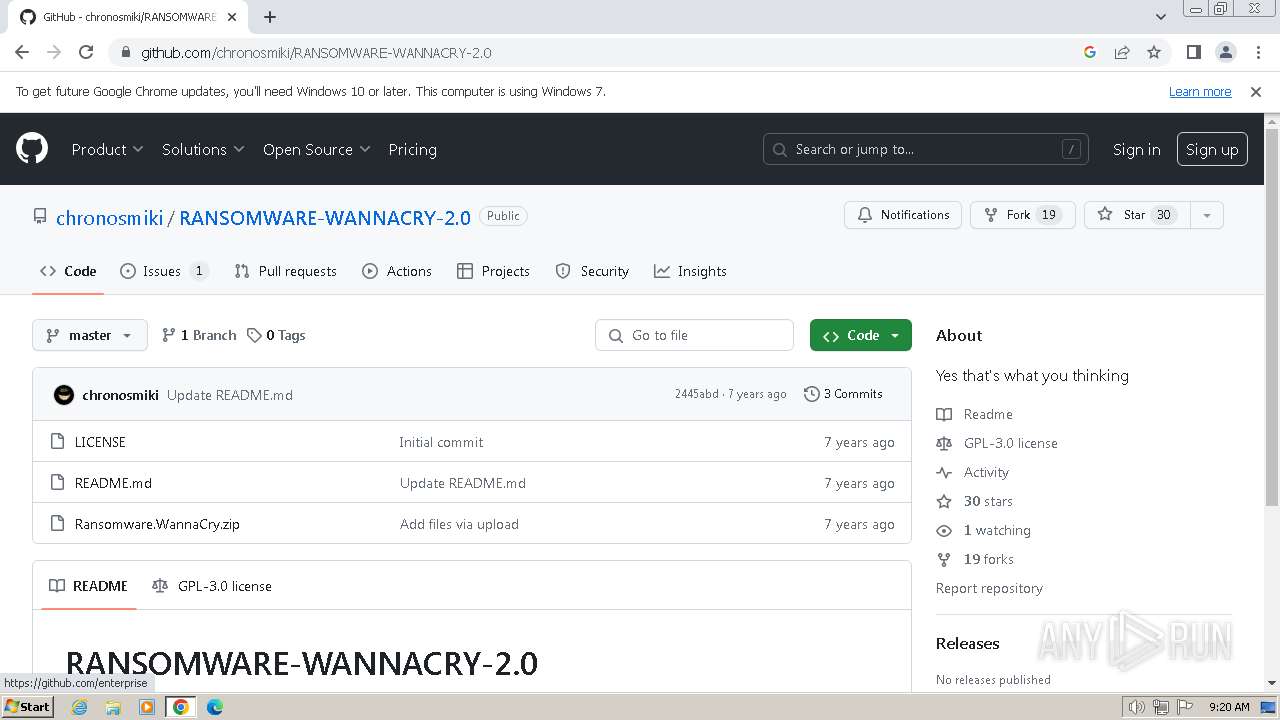Open the 3 Commits history link
The height and width of the screenshot is (720, 1280).
point(843,394)
